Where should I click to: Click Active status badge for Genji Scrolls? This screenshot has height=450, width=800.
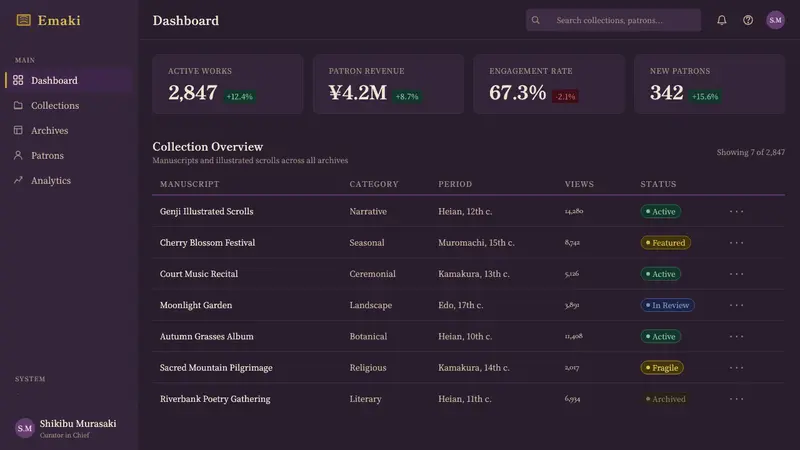coord(661,211)
